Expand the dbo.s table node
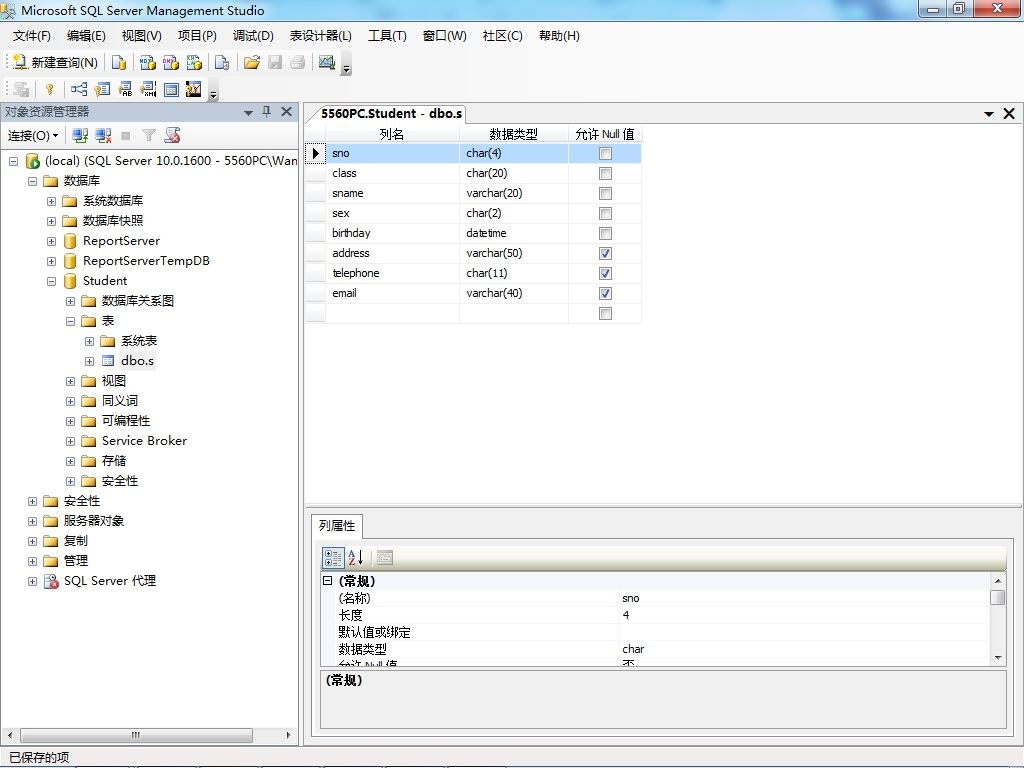The height and width of the screenshot is (768, 1024). point(89,361)
